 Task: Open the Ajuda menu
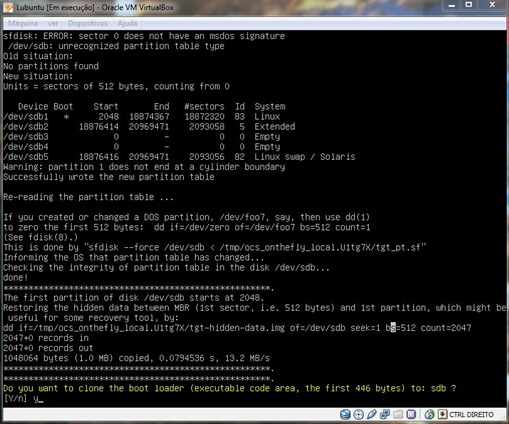click(x=127, y=23)
